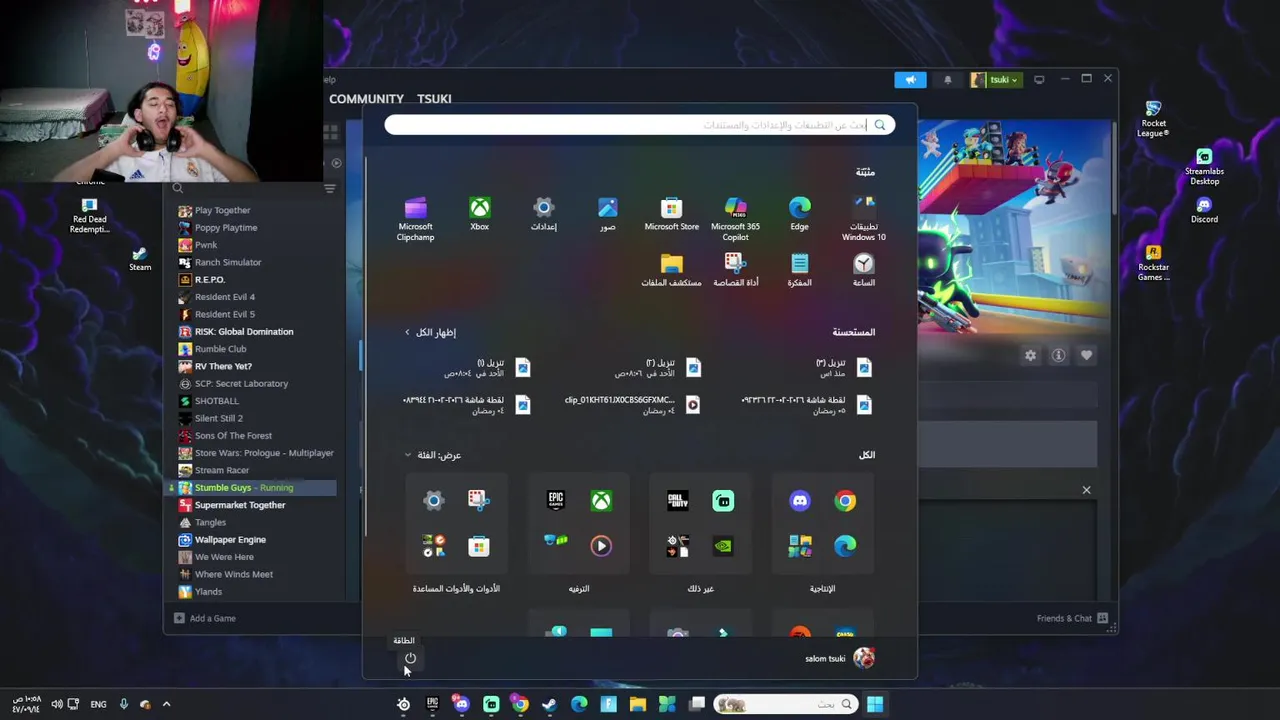Open the Steam game settings gear
Screen dimensions: 1280x720
coord(1030,355)
